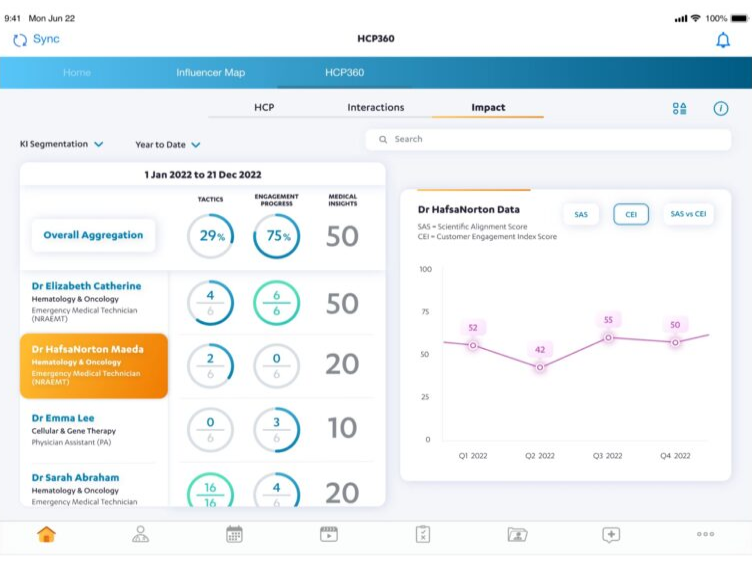
Task: Open the video presentation icon in bottom bar
Action: 328,534
